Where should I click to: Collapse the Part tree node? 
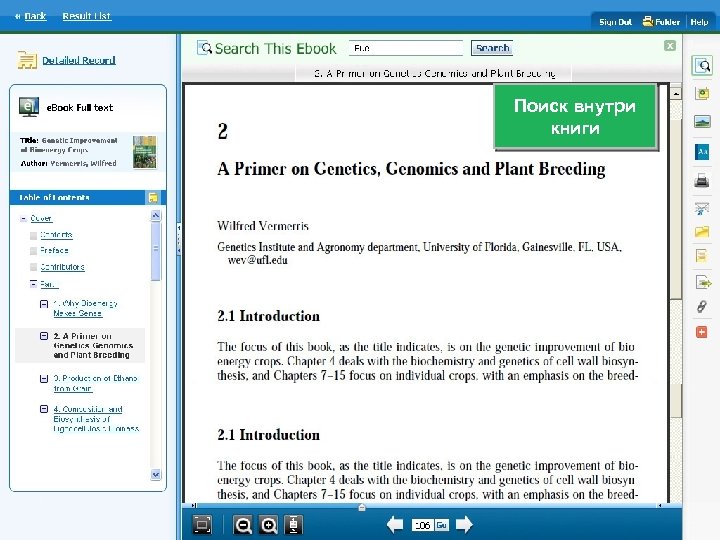coord(33,284)
